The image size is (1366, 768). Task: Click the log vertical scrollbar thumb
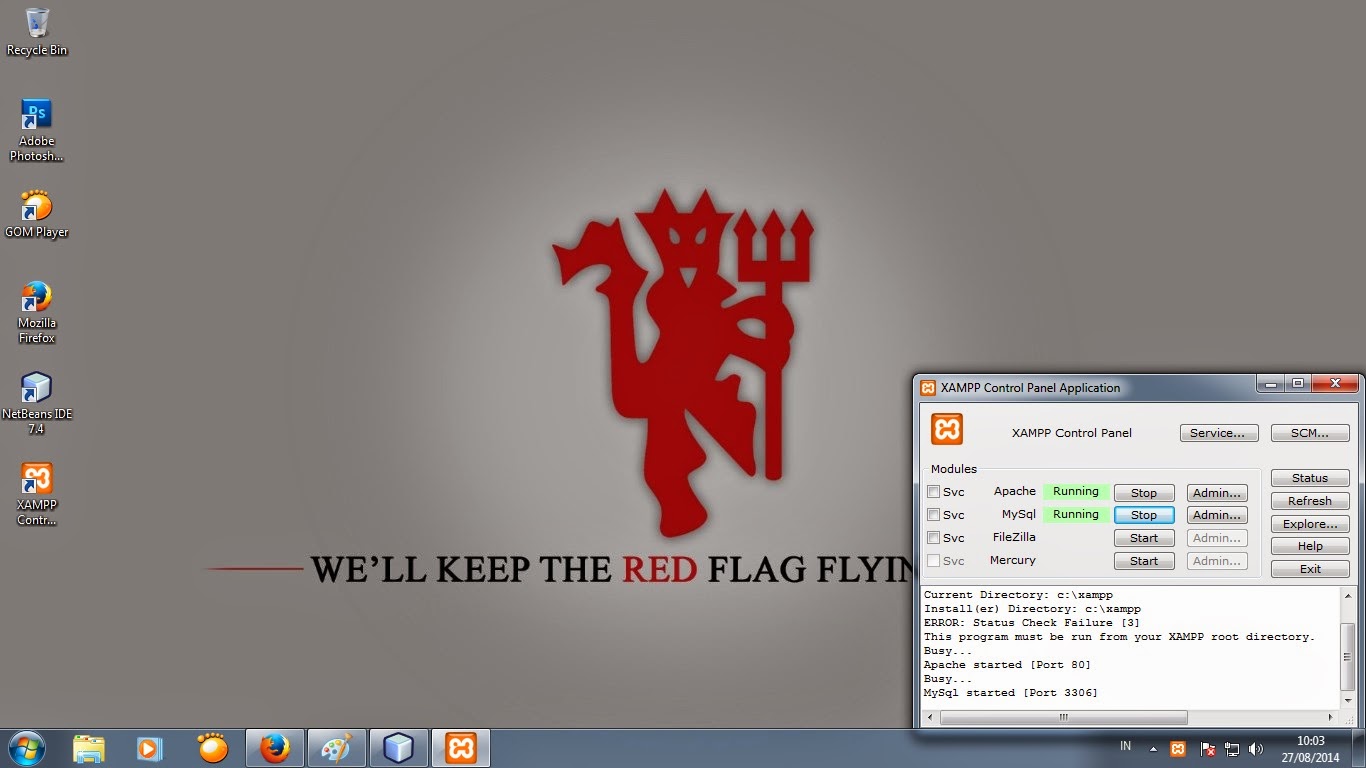coord(1348,655)
